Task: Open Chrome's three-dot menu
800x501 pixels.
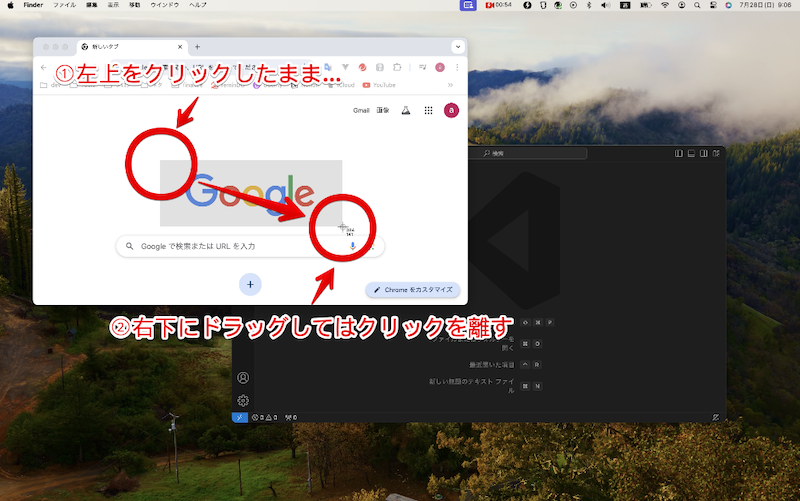Action: [457, 67]
